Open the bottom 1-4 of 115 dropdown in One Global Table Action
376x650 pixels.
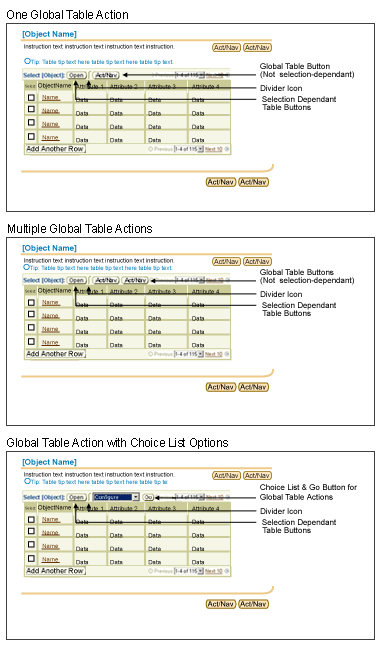[201, 149]
